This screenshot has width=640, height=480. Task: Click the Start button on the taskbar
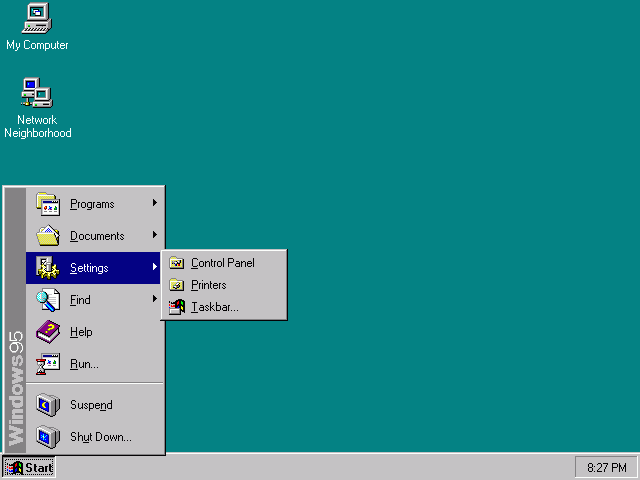(29, 468)
